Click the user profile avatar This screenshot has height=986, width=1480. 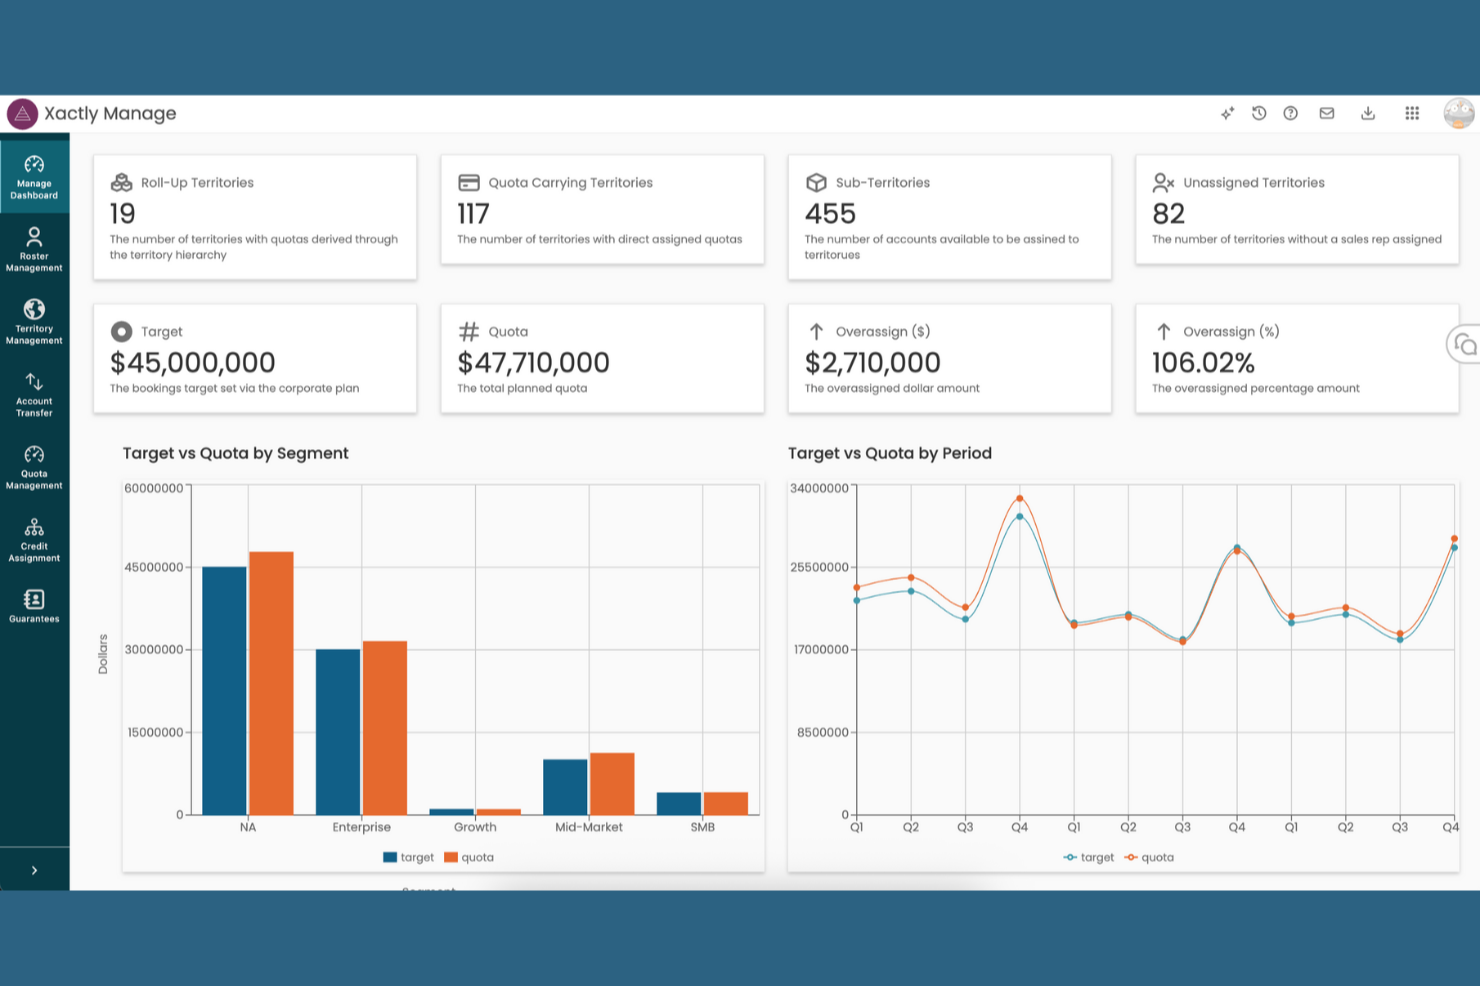coord(1459,114)
